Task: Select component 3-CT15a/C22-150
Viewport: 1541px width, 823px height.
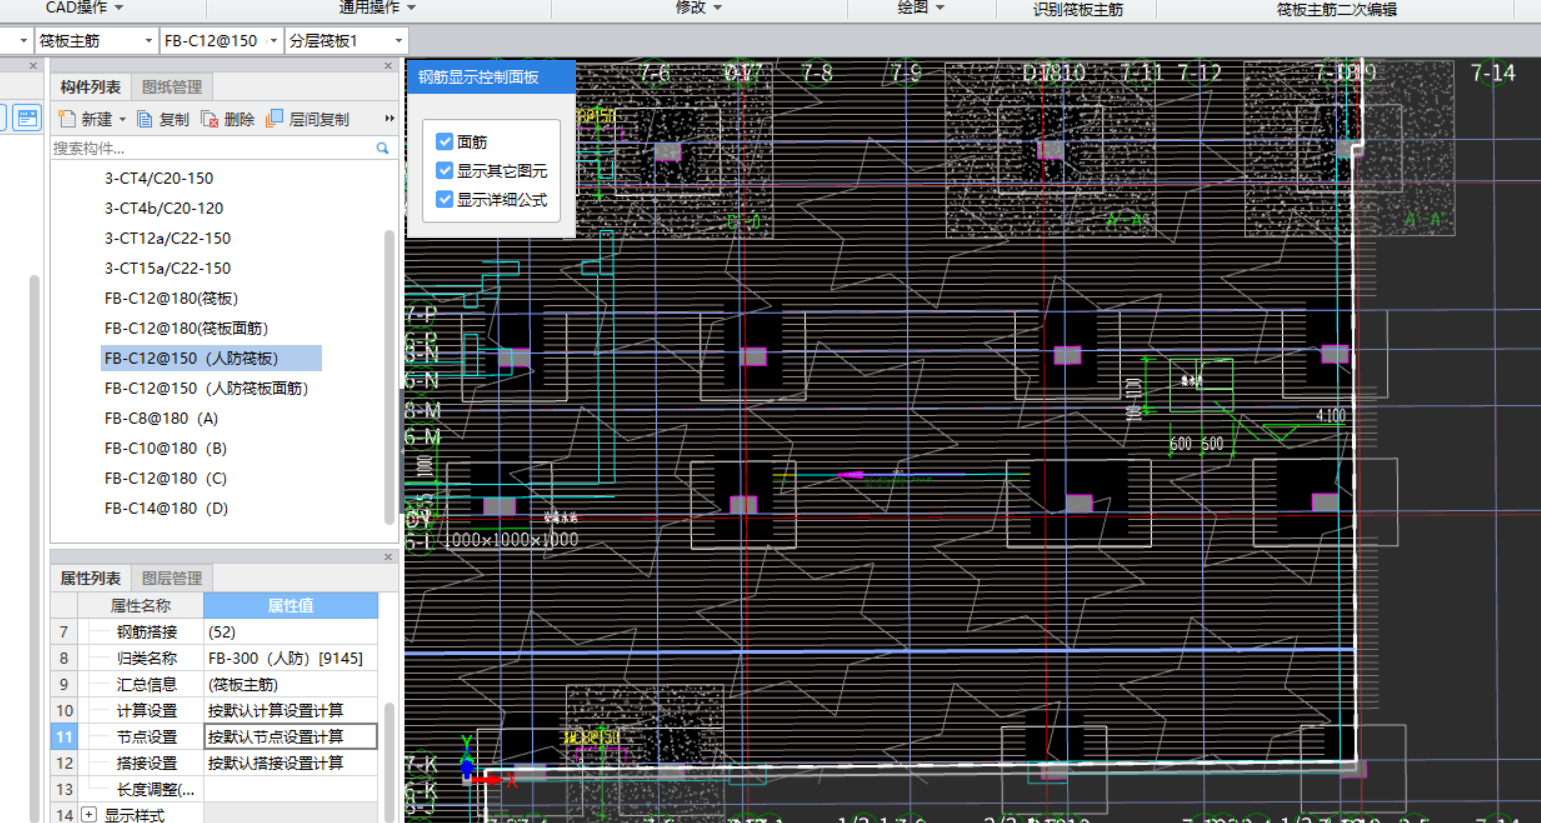Action: tap(168, 268)
